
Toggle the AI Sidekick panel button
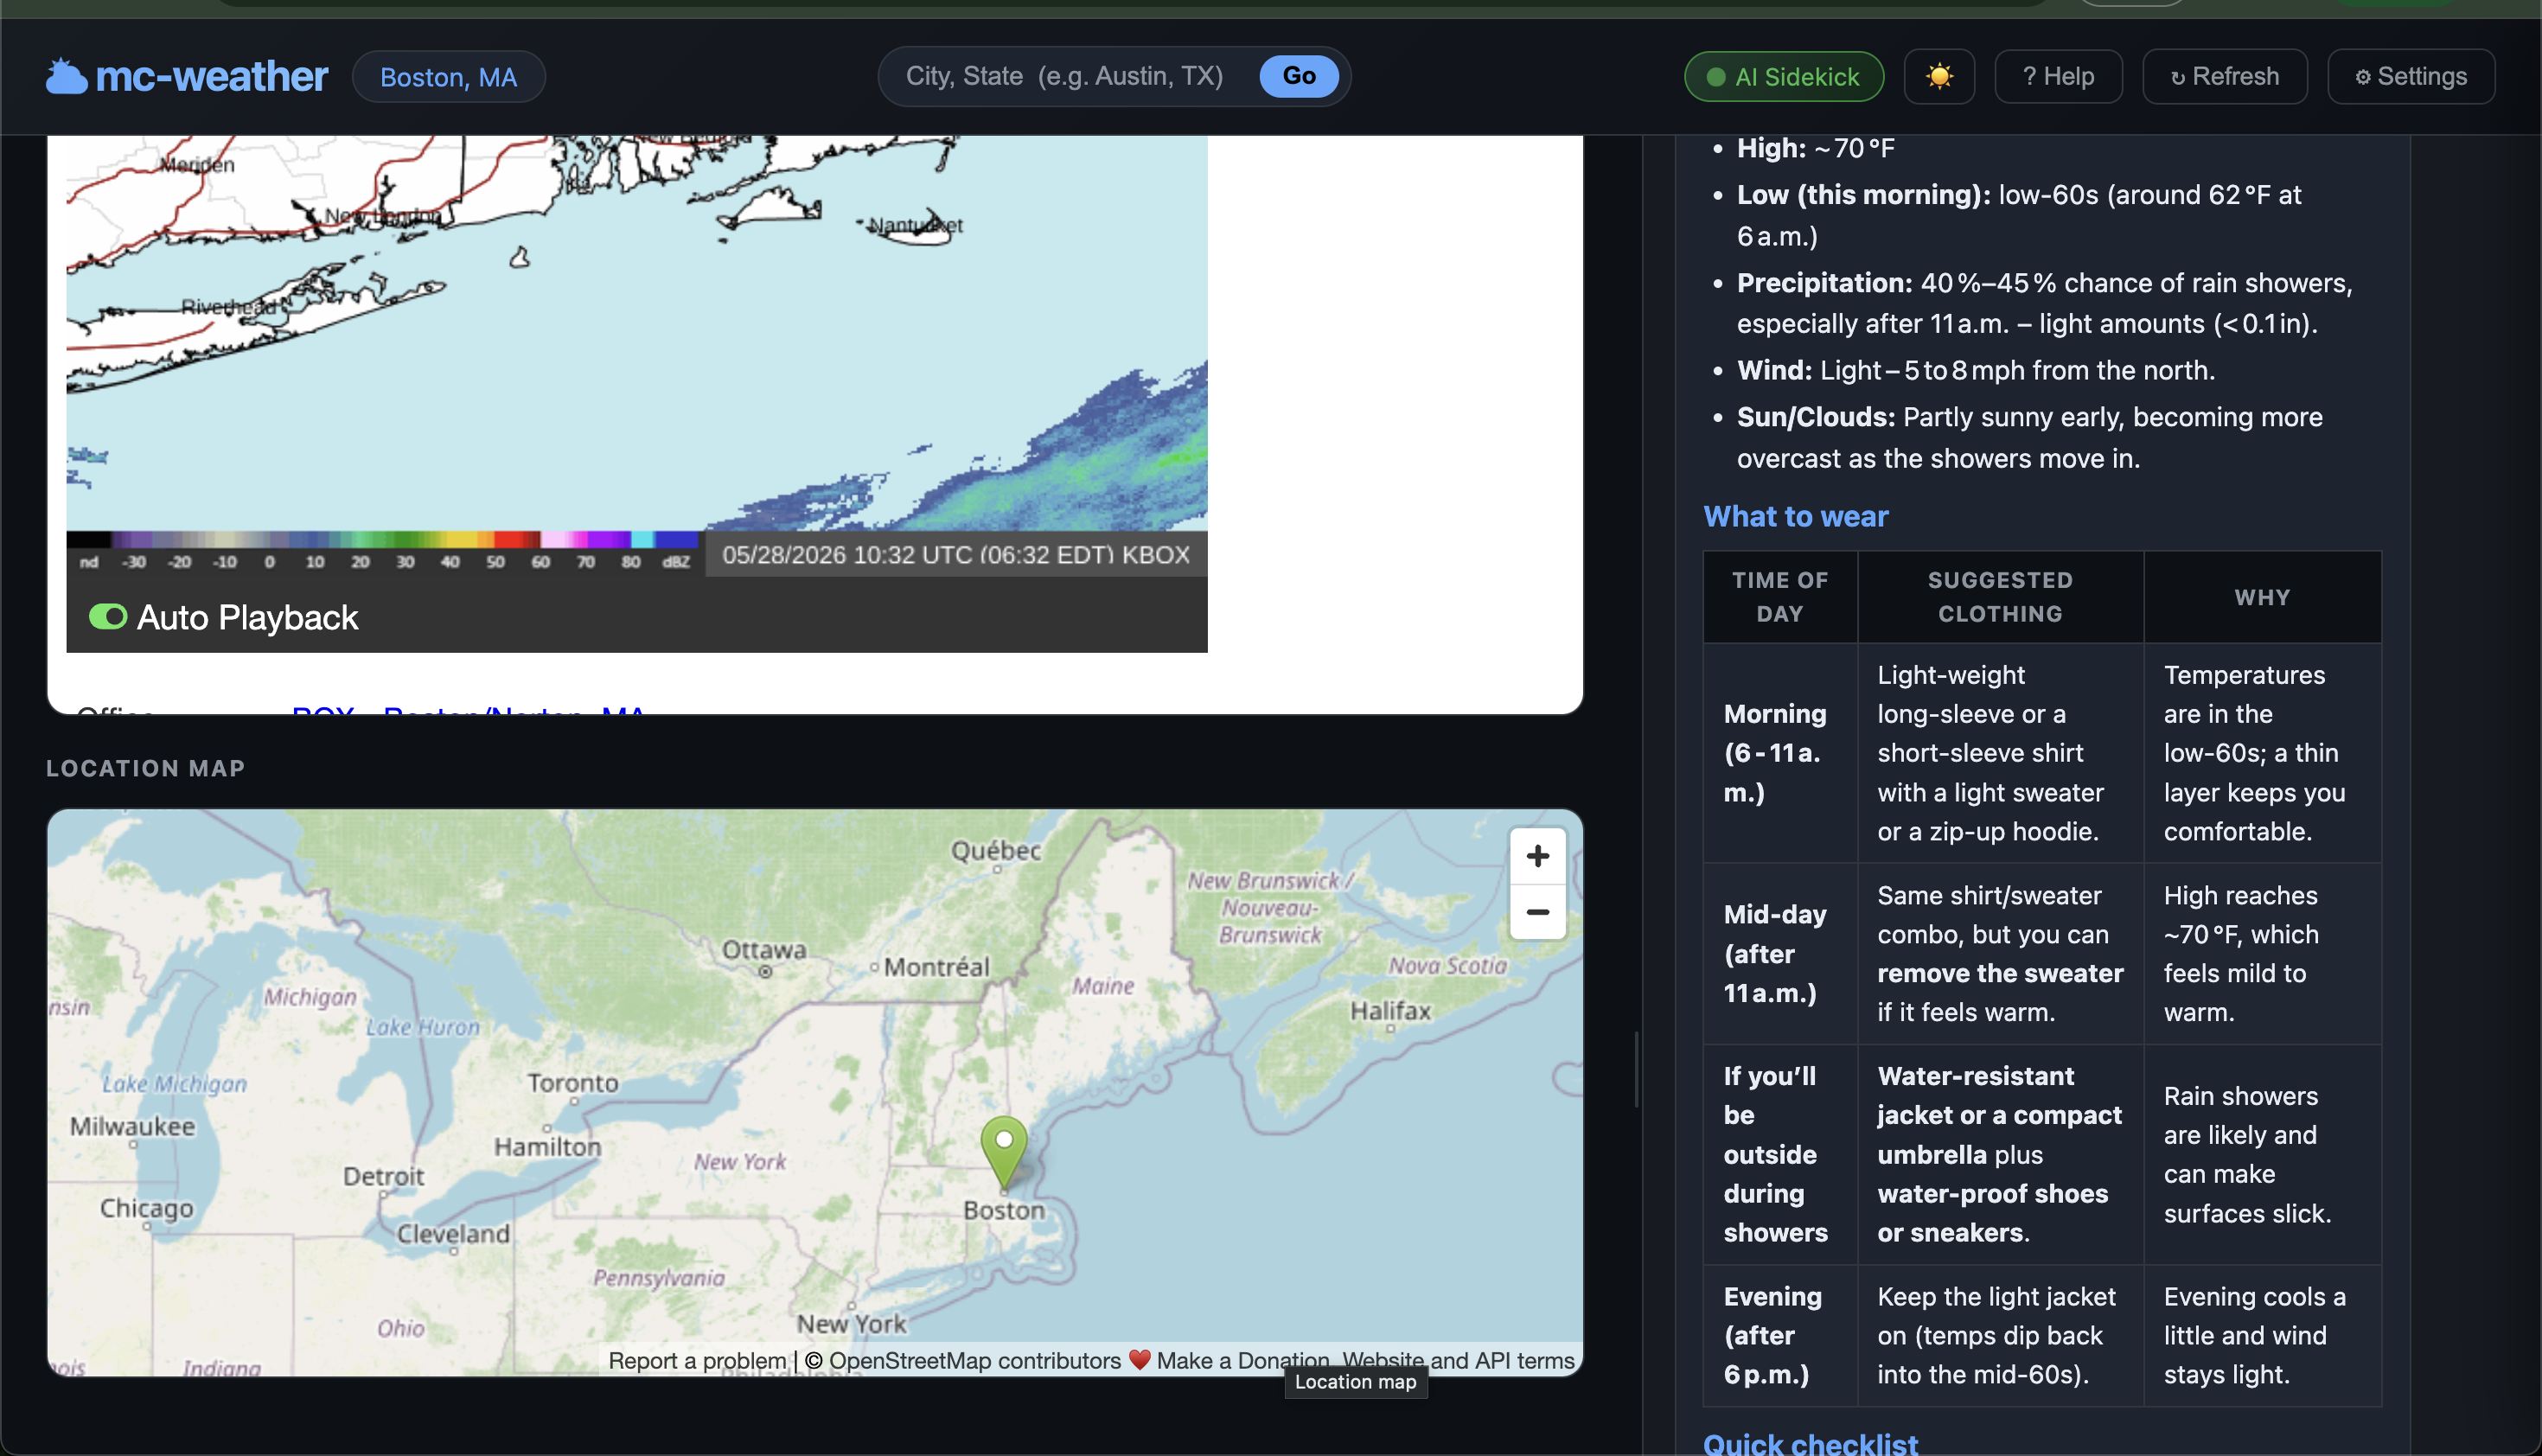coord(1784,77)
